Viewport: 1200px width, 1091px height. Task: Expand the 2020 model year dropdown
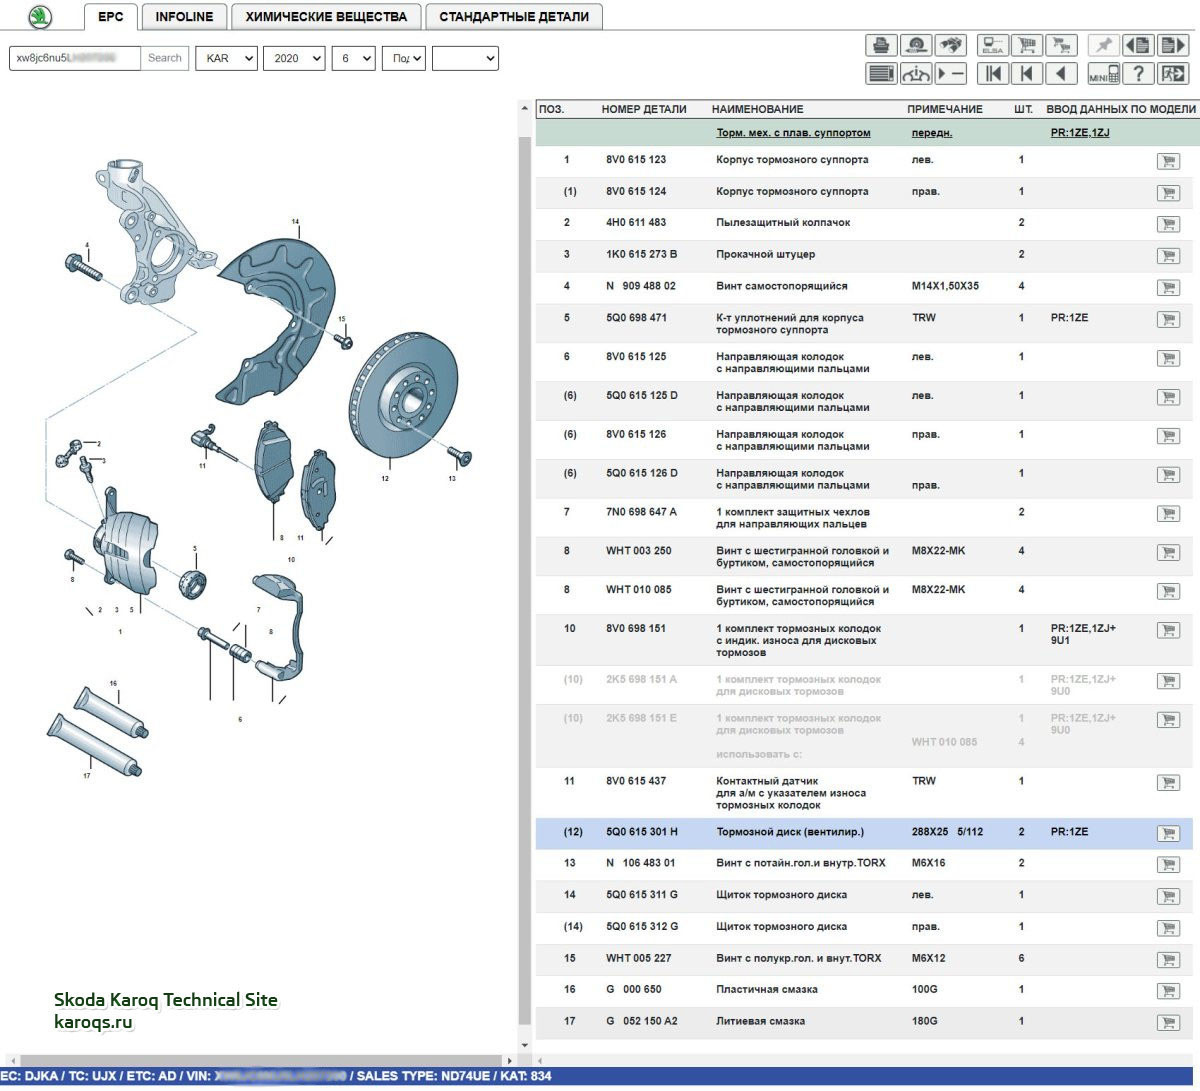[294, 58]
